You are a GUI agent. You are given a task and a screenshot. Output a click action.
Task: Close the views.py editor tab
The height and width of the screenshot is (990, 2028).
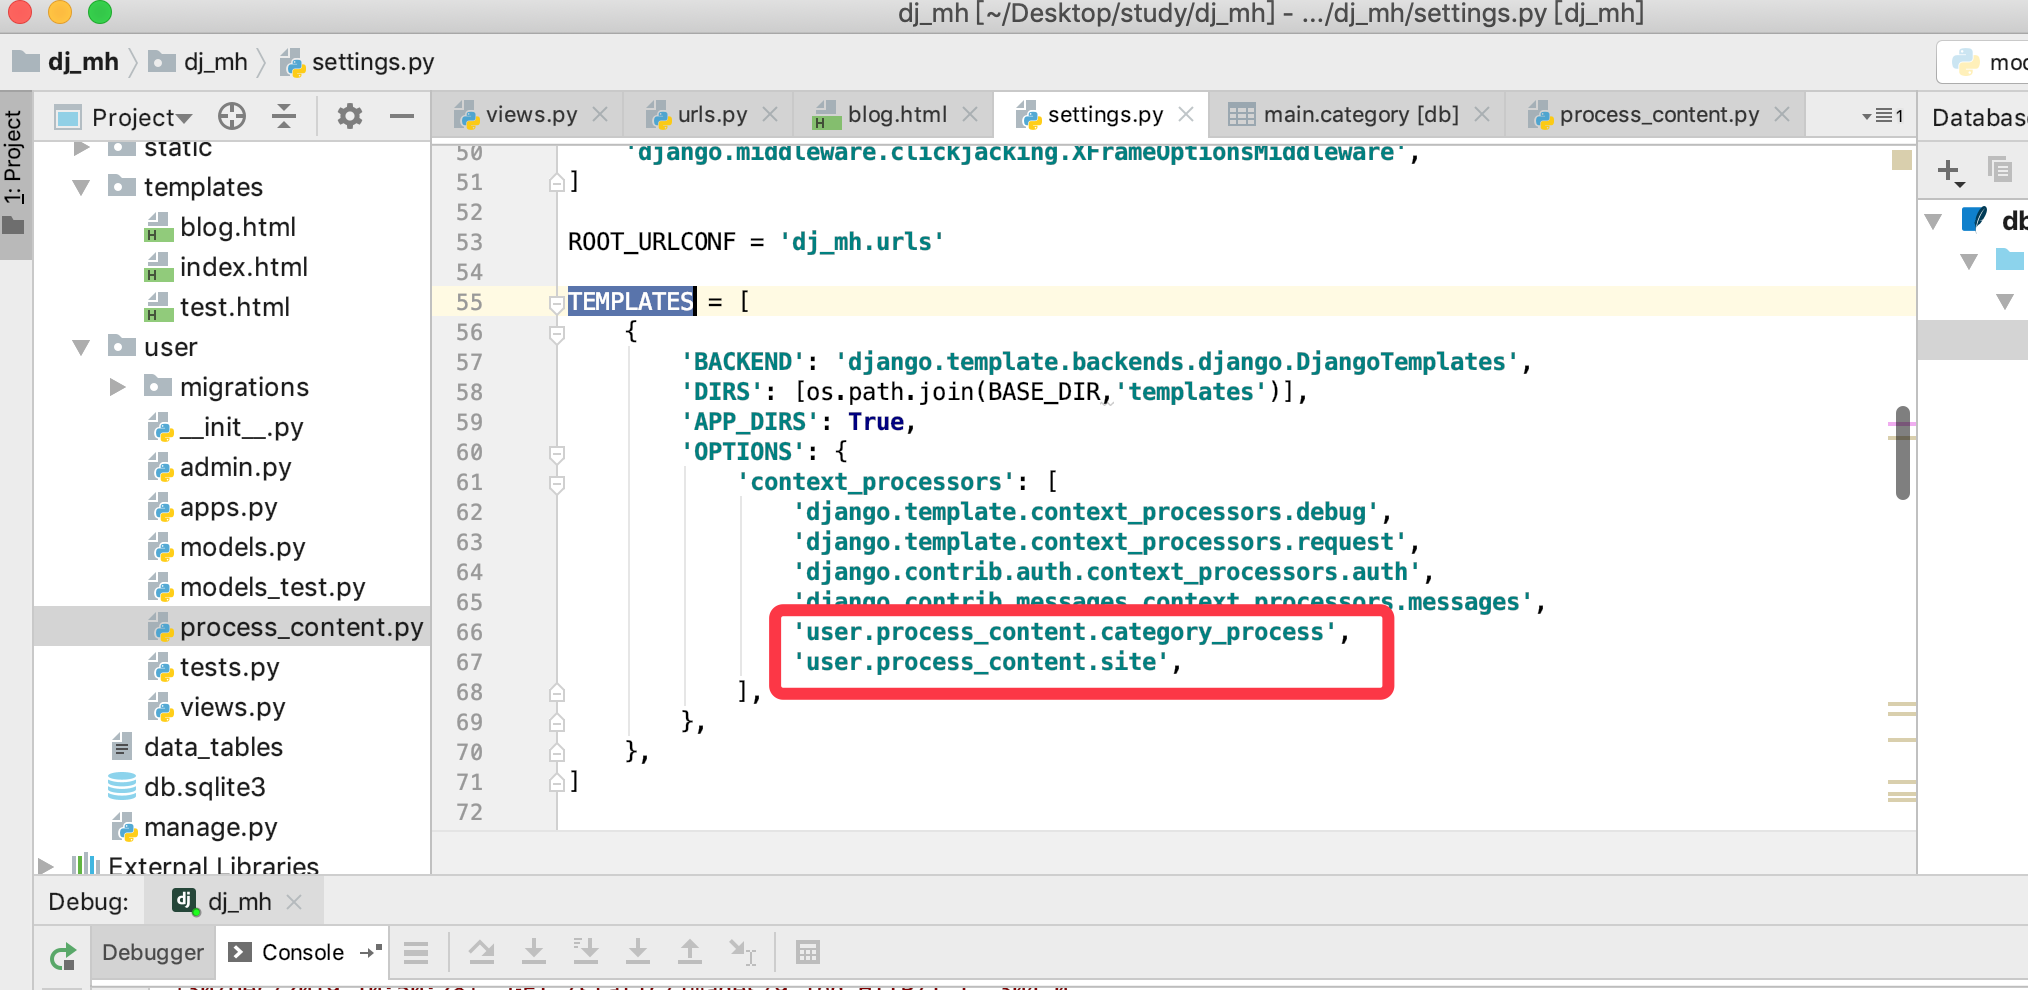click(600, 115)
